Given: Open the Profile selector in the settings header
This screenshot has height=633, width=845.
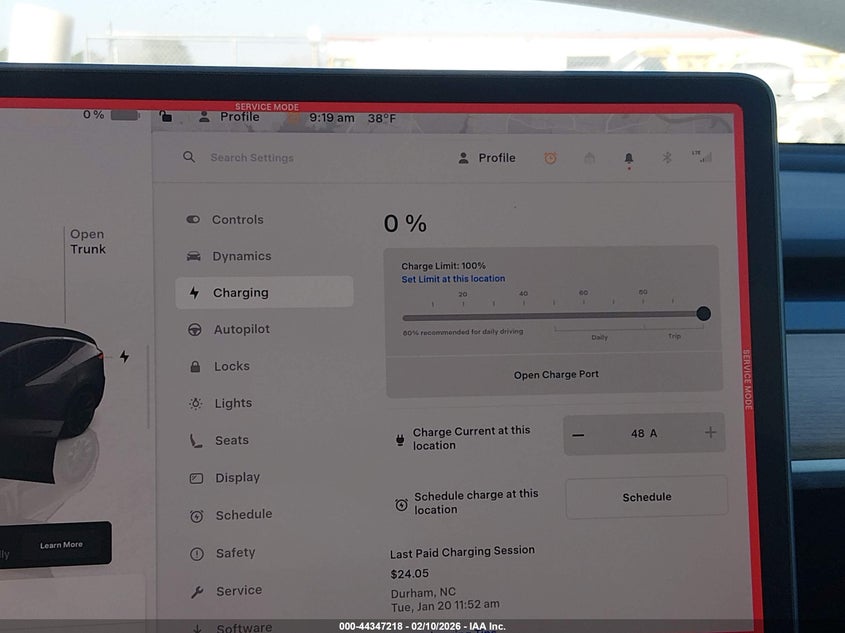Looking at the screenshot, I should (487, 158).
